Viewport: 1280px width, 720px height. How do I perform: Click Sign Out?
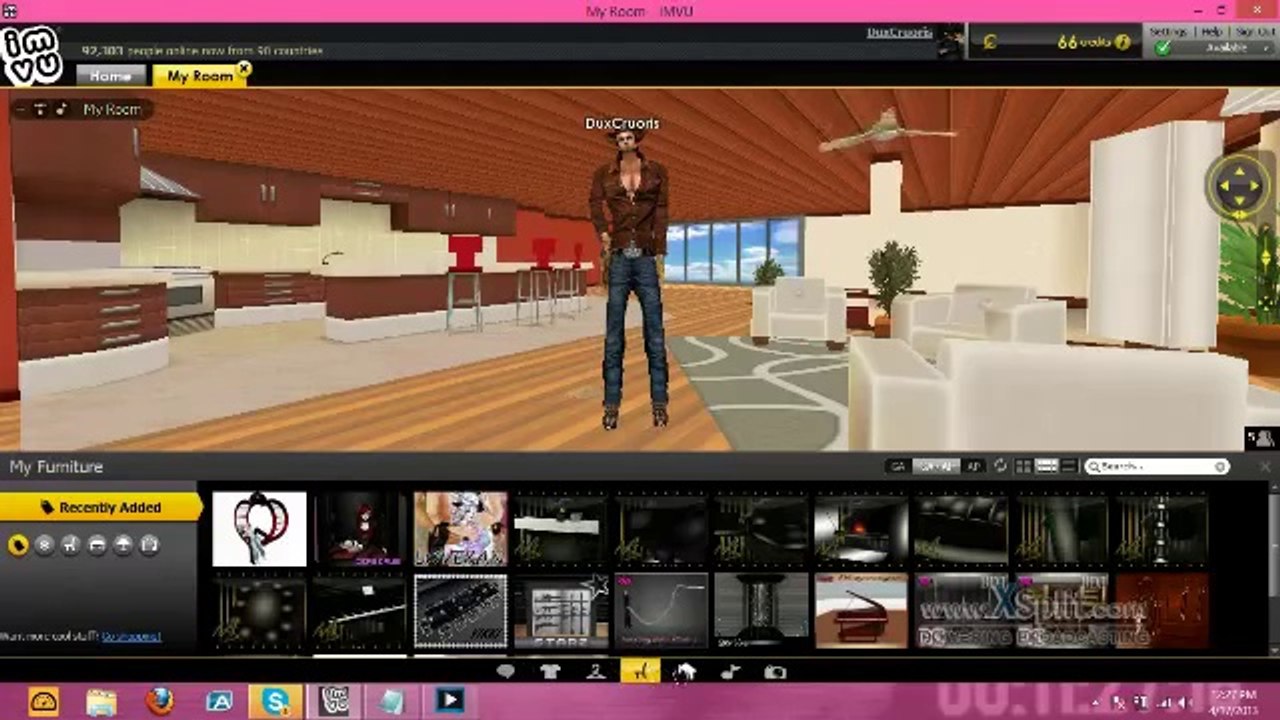click(1254, 32)
